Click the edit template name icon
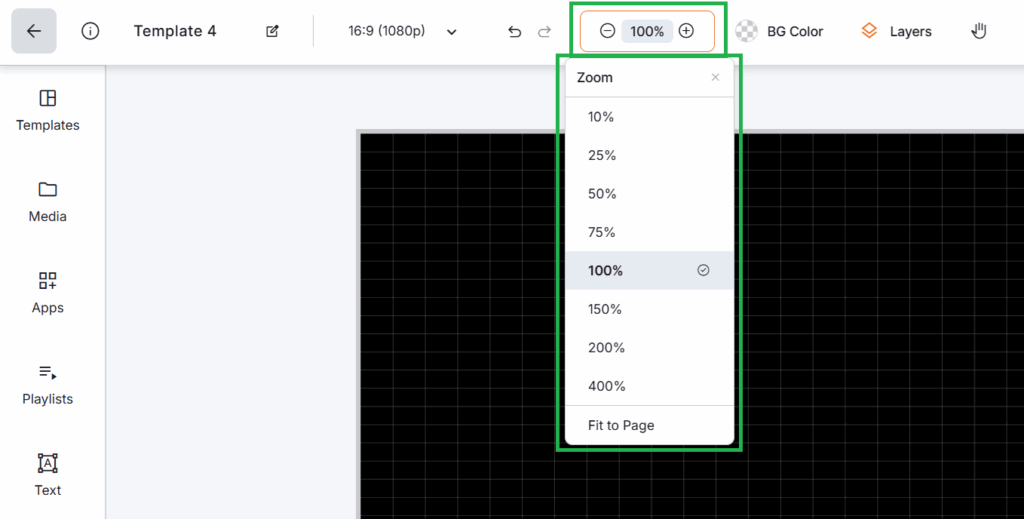The image size is (1024, 519). pyautogui.click(x=272, y=32)
